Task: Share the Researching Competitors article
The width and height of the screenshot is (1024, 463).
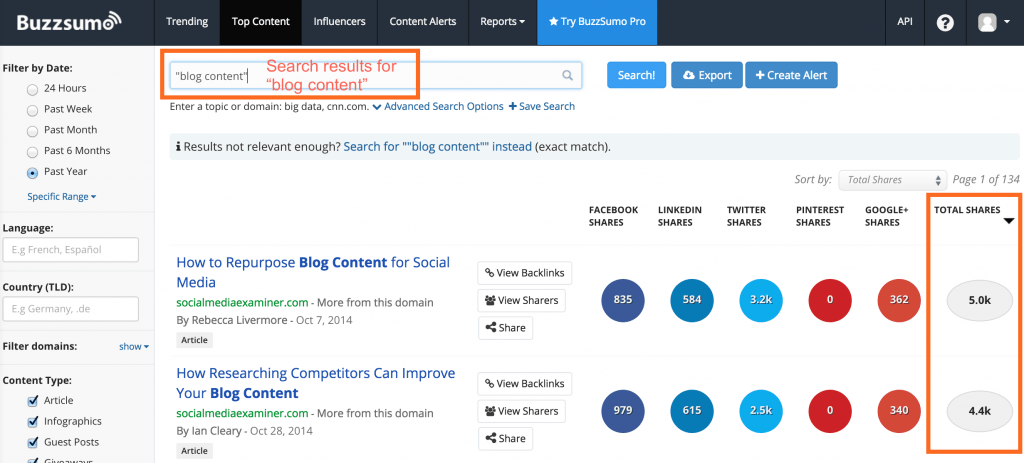Action: click(505, 439)
